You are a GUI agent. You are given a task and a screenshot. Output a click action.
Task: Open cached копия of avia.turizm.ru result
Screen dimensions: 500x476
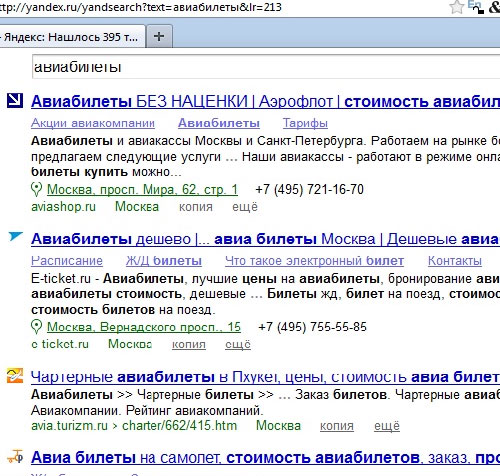(337, 426)
